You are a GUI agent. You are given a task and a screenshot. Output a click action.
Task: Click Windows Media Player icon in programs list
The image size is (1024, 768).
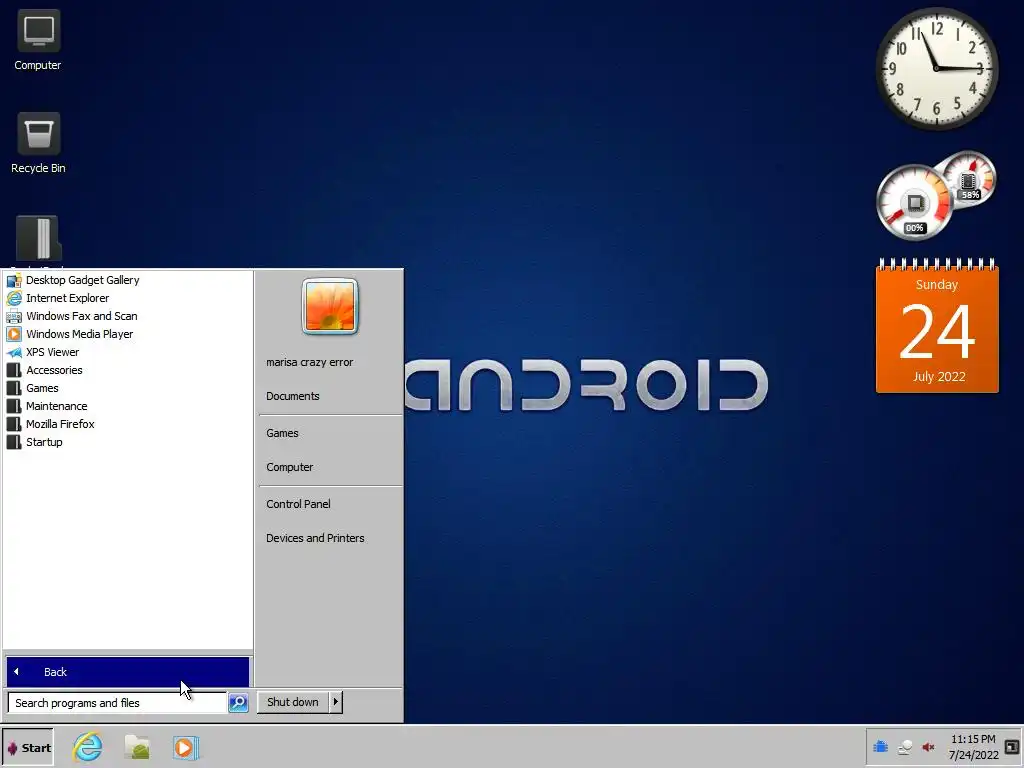pyautogui.click(x=14, y=334)
